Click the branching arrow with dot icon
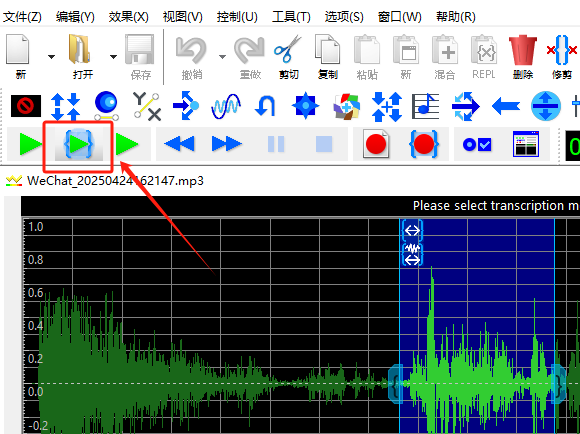Viewport: 580px width, 434px height. (186, 106)
